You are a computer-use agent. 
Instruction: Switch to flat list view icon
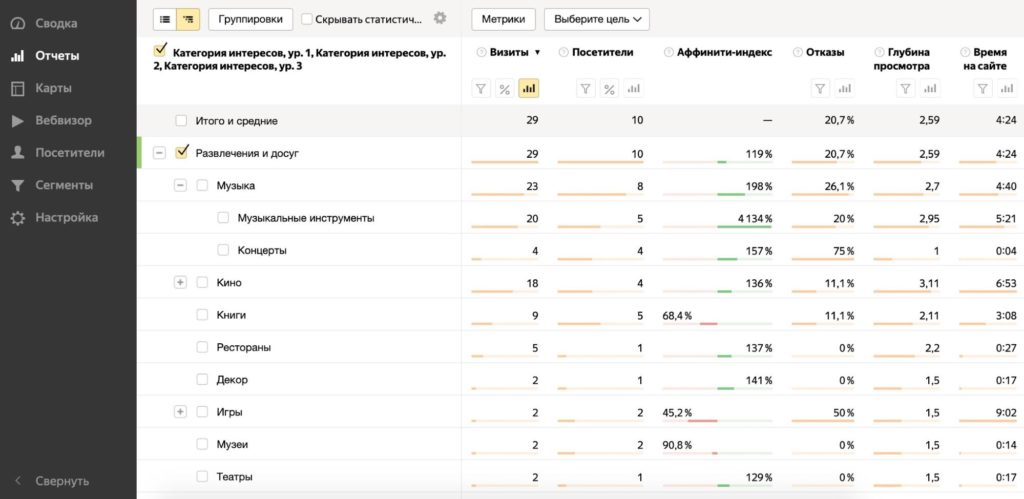[x=165, y=18]
